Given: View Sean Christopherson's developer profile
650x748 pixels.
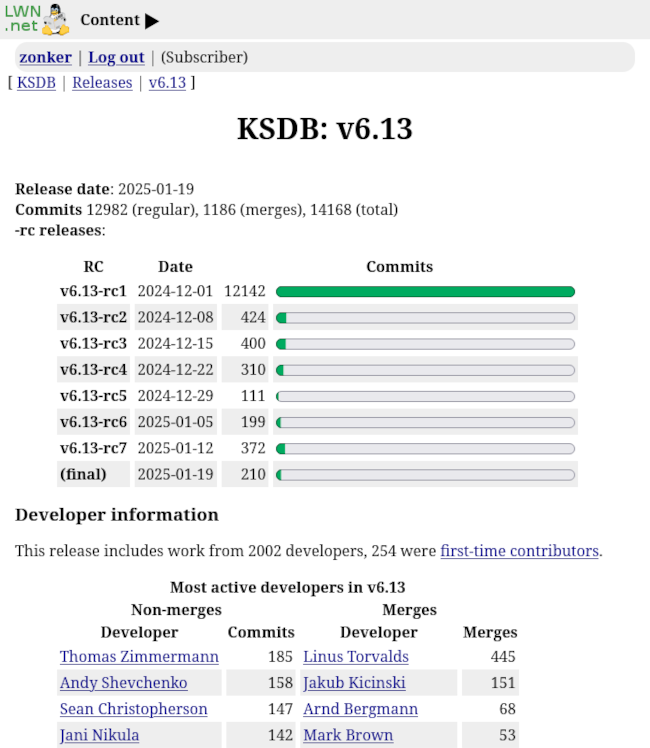Looking at the screenshot, I should (133, 709).
